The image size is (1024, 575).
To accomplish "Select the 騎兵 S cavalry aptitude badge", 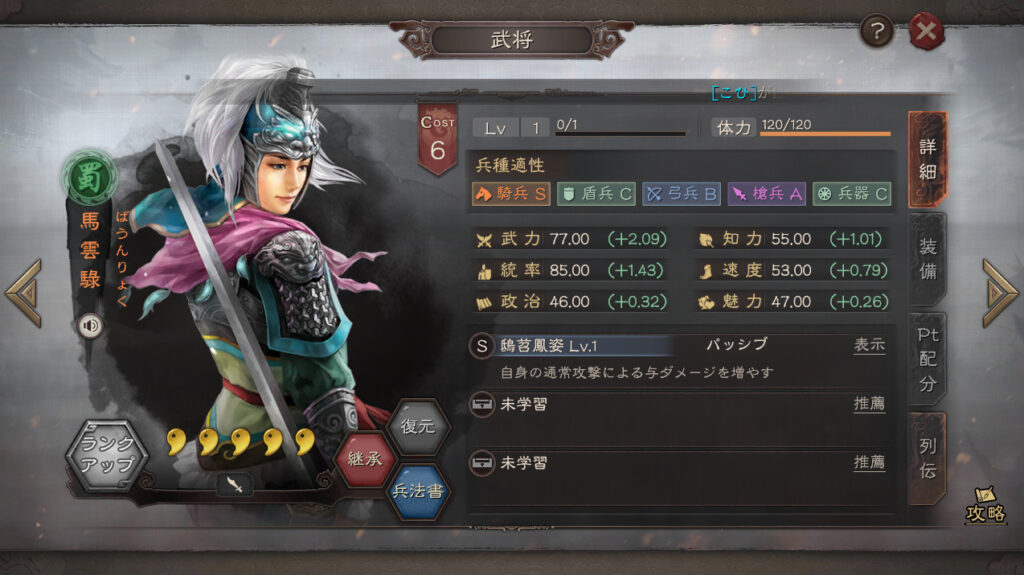I will click(511, 194).
